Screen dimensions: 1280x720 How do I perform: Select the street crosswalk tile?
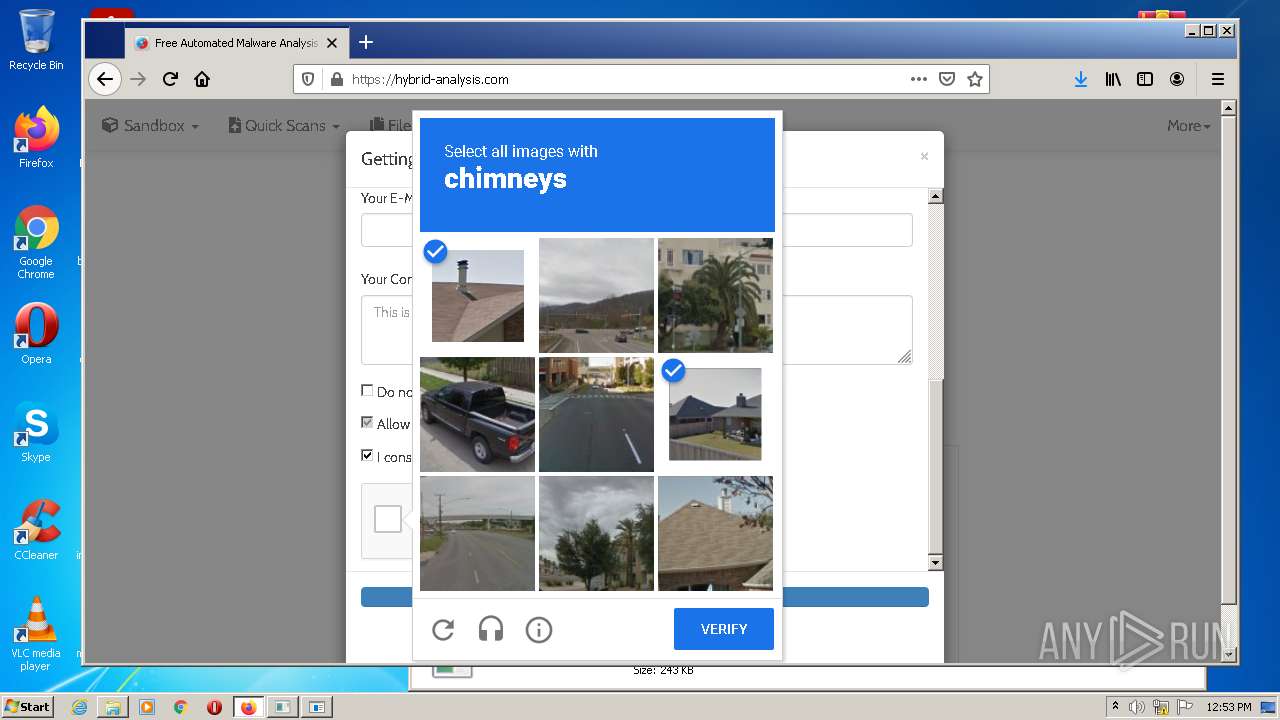tap(596, 414)
